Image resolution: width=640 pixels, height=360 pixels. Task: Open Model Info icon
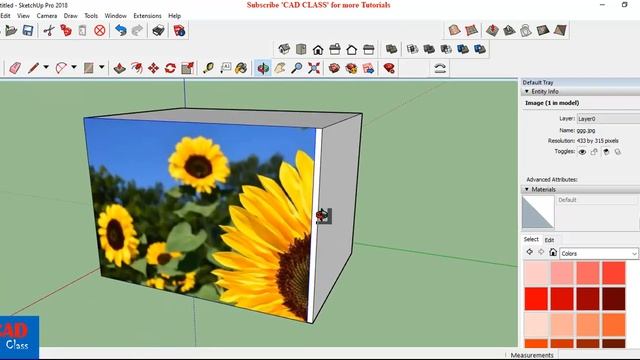pos(179,31)
